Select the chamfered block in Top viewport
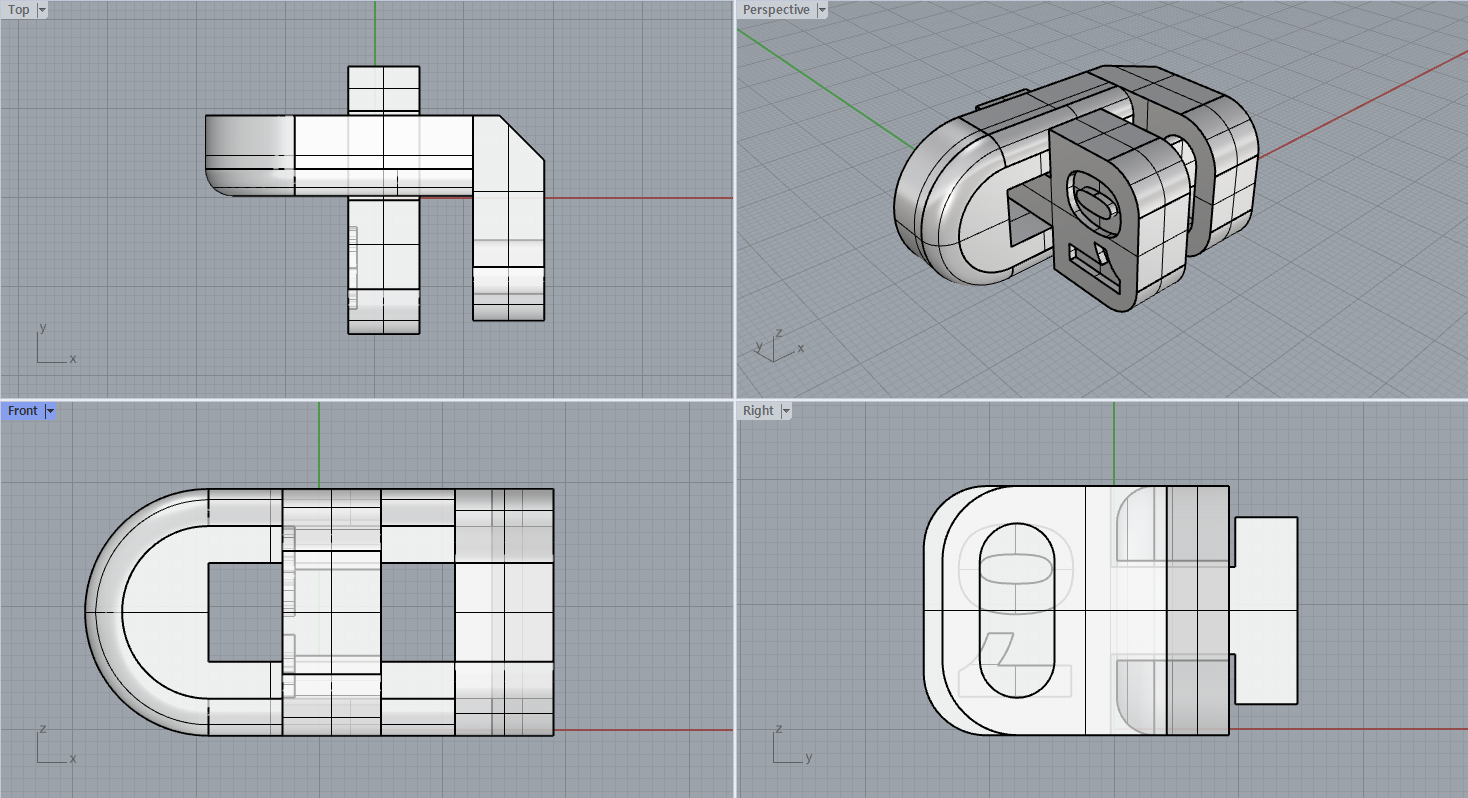 509,217
